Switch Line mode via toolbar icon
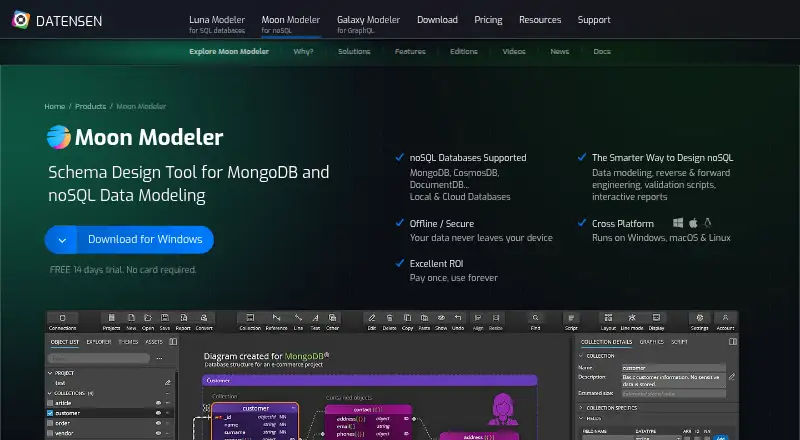Viewport: 800px width, 440px height. 632,317
